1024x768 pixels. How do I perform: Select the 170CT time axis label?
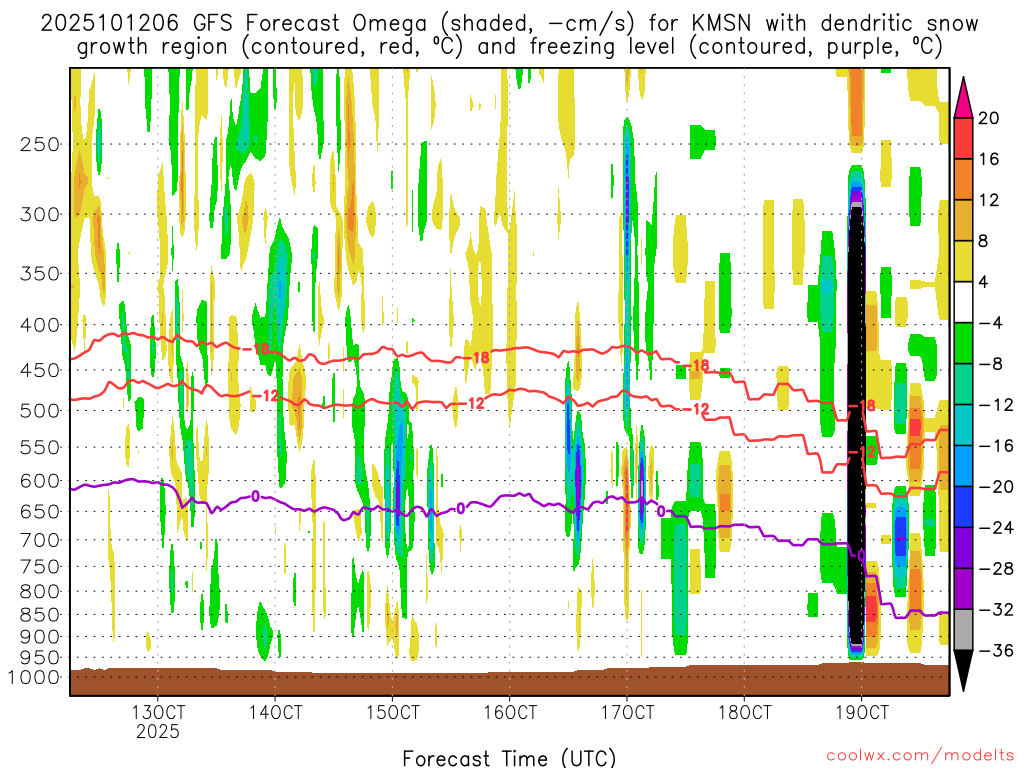coord(627,712)
